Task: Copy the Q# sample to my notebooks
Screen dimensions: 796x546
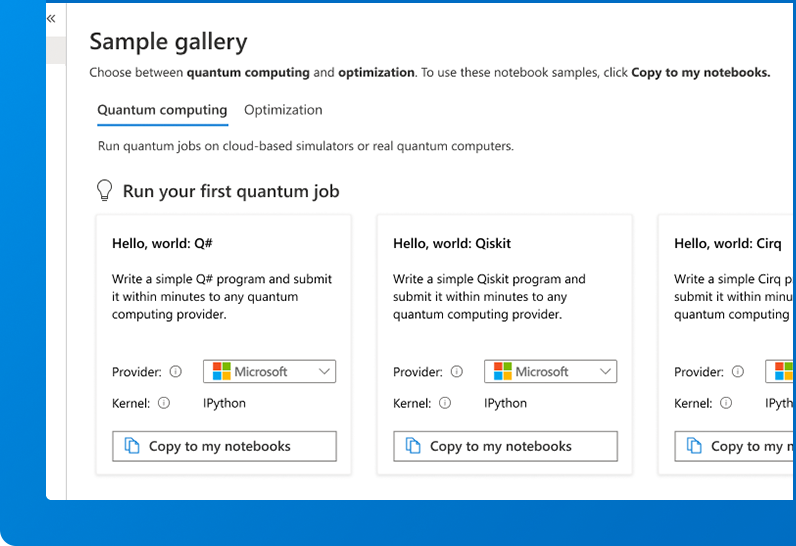Action: click(225, 446)
